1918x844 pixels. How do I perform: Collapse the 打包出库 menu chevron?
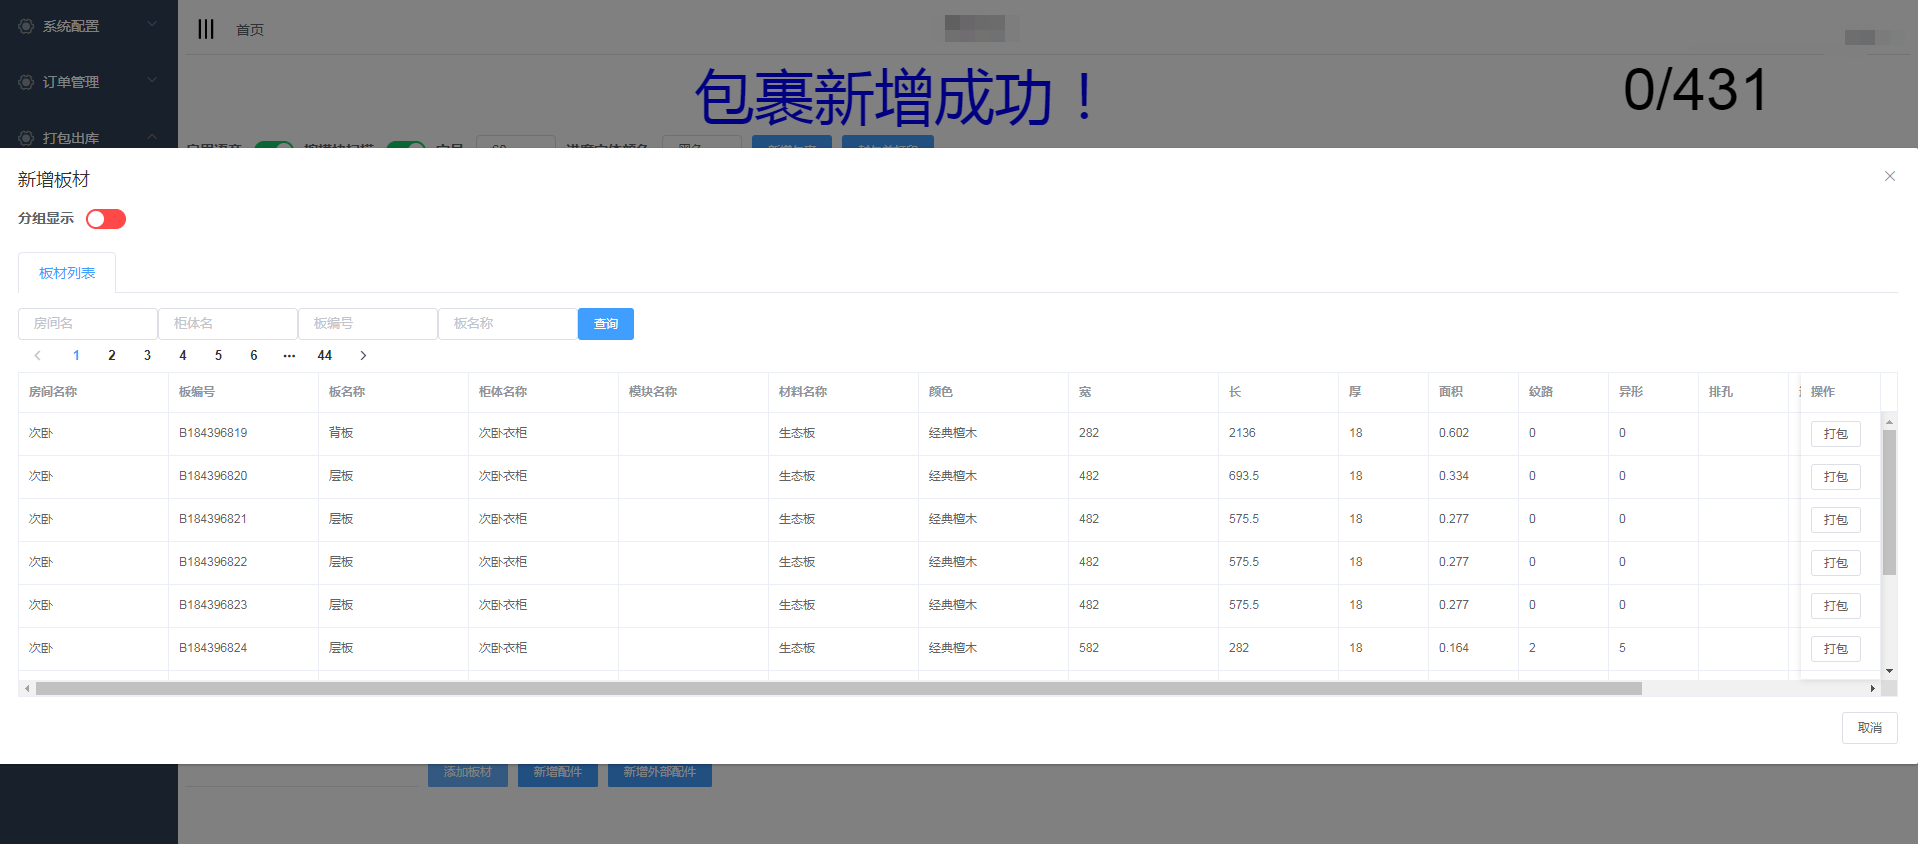pos(152,136)
